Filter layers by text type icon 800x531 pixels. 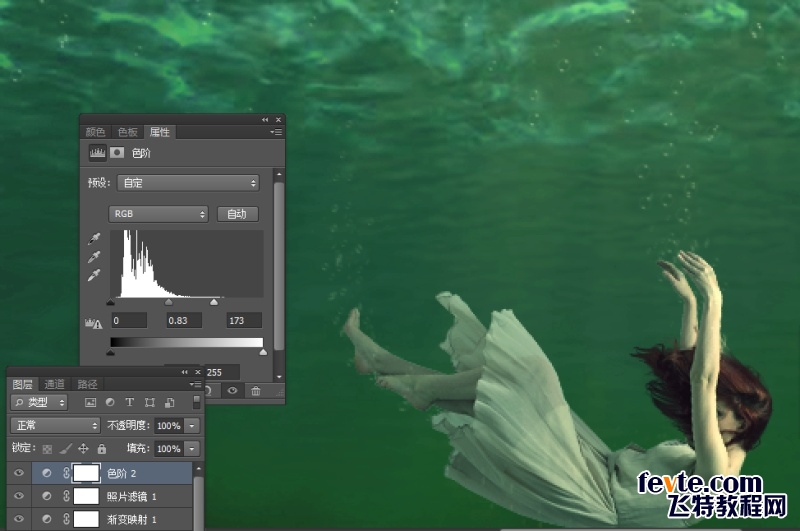pyautogui.click(x=130, y=402)
